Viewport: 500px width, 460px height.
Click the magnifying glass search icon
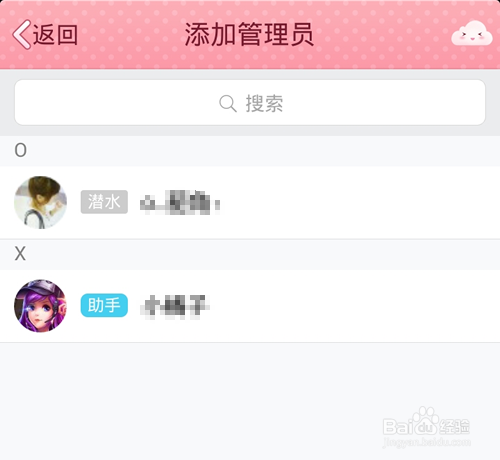(x=228, y=103)
